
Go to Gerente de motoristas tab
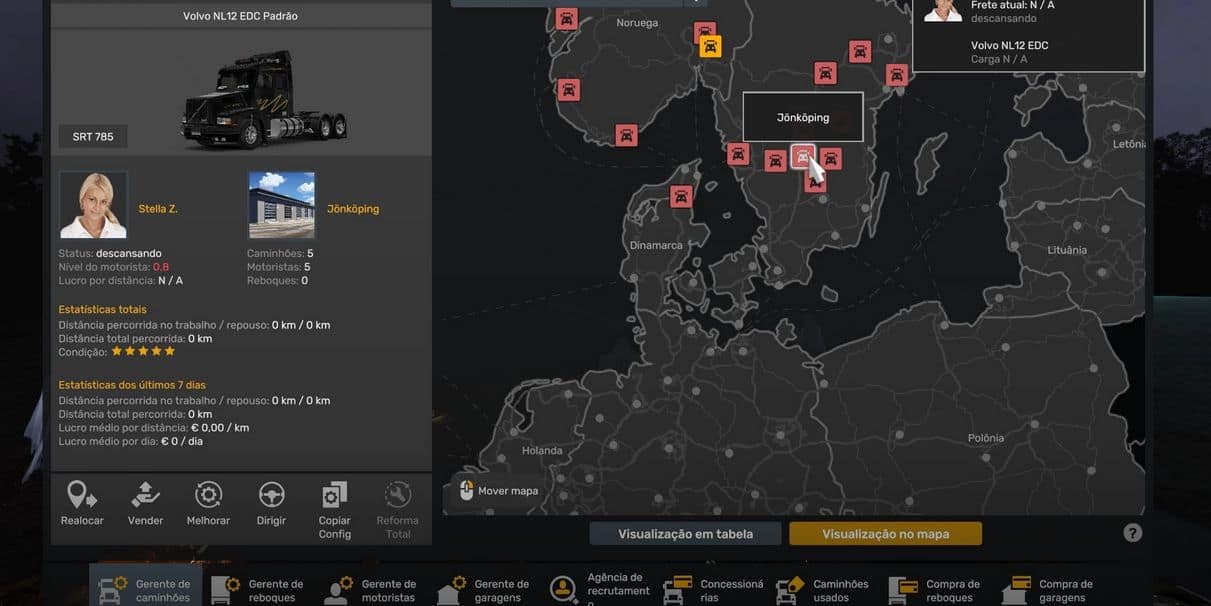point(371,590)
